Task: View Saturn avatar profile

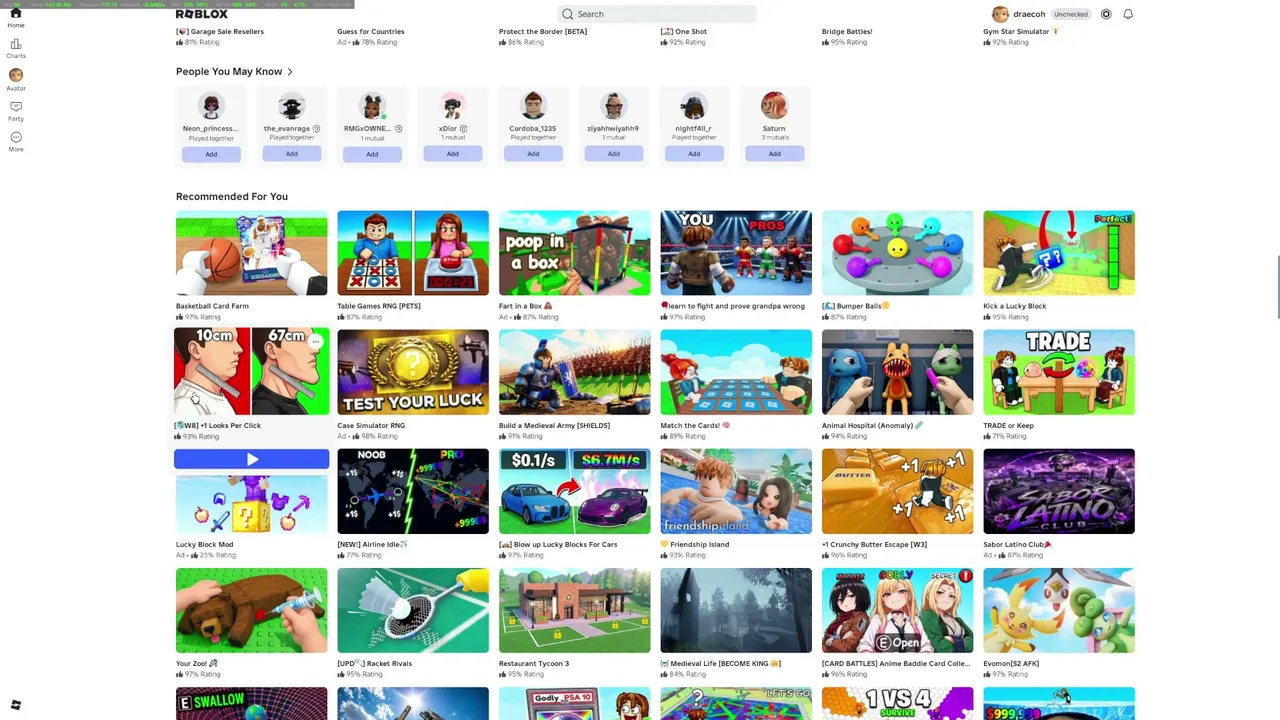Action: [774, 105]
